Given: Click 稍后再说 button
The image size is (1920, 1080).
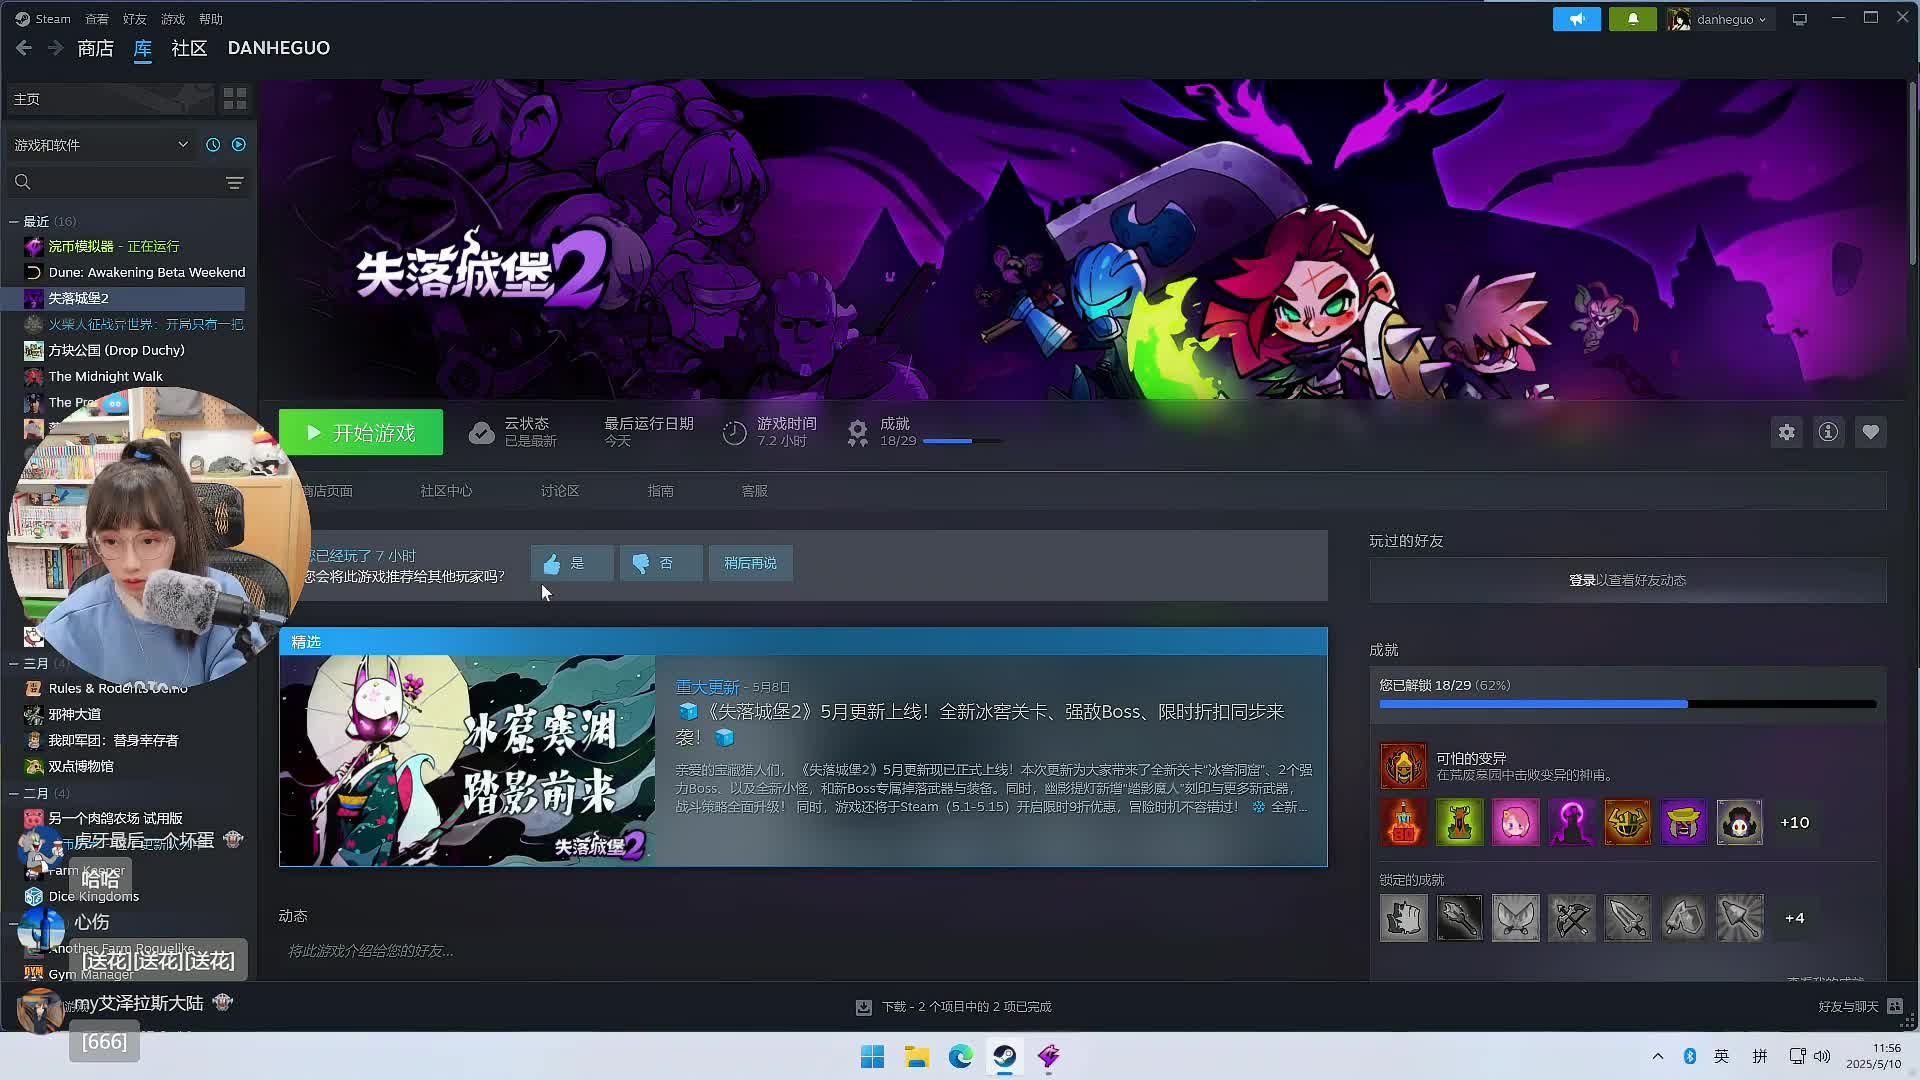Looking at the screenshot, I should point(750,563).
